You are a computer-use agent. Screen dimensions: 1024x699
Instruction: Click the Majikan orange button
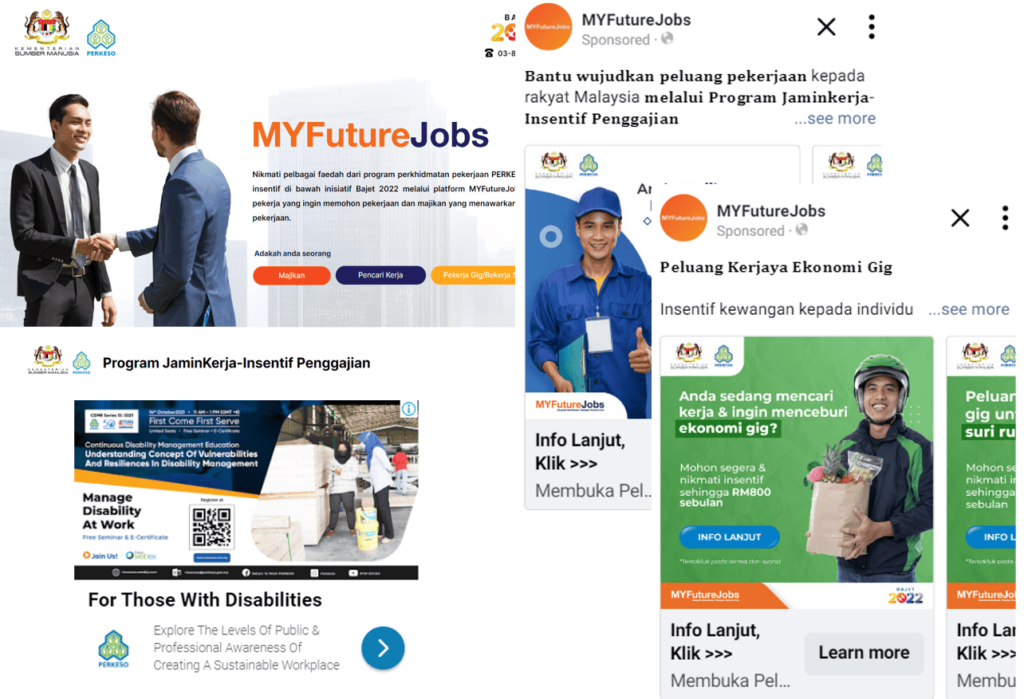click(291, 275)
